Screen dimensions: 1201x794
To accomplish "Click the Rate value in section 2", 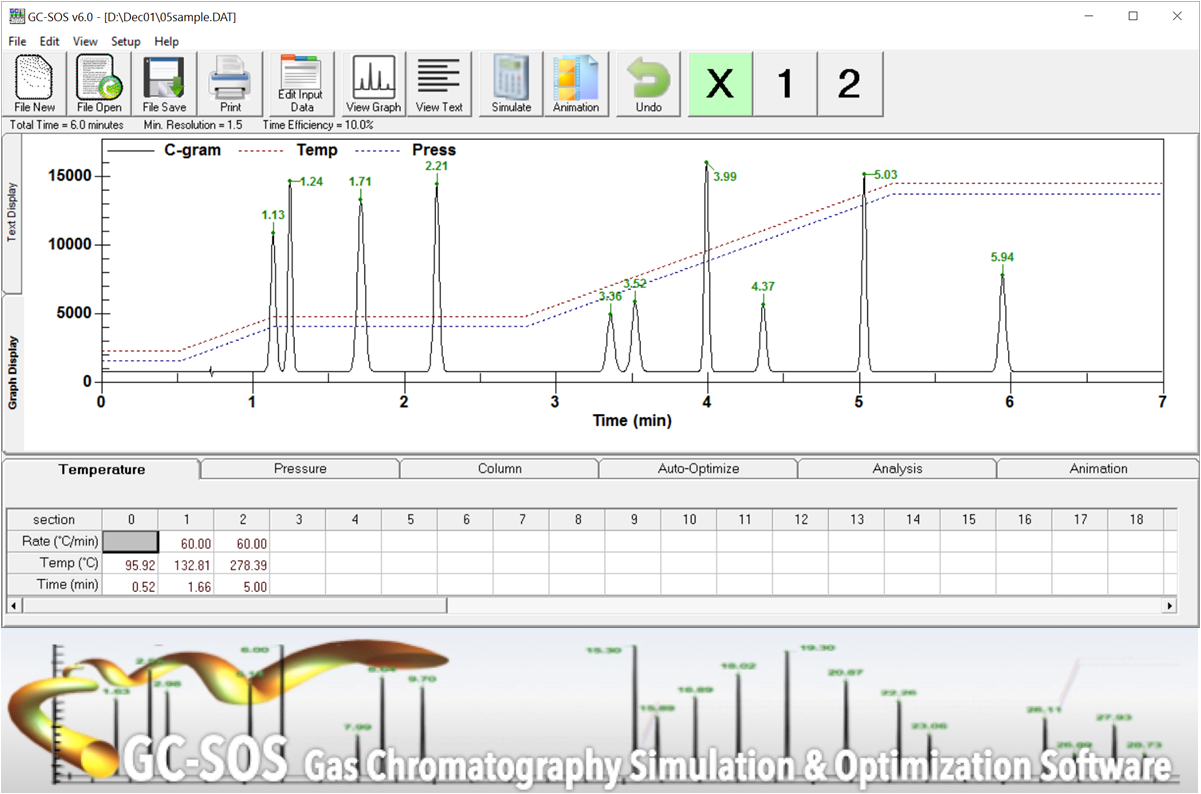I will tap(241, 542).
